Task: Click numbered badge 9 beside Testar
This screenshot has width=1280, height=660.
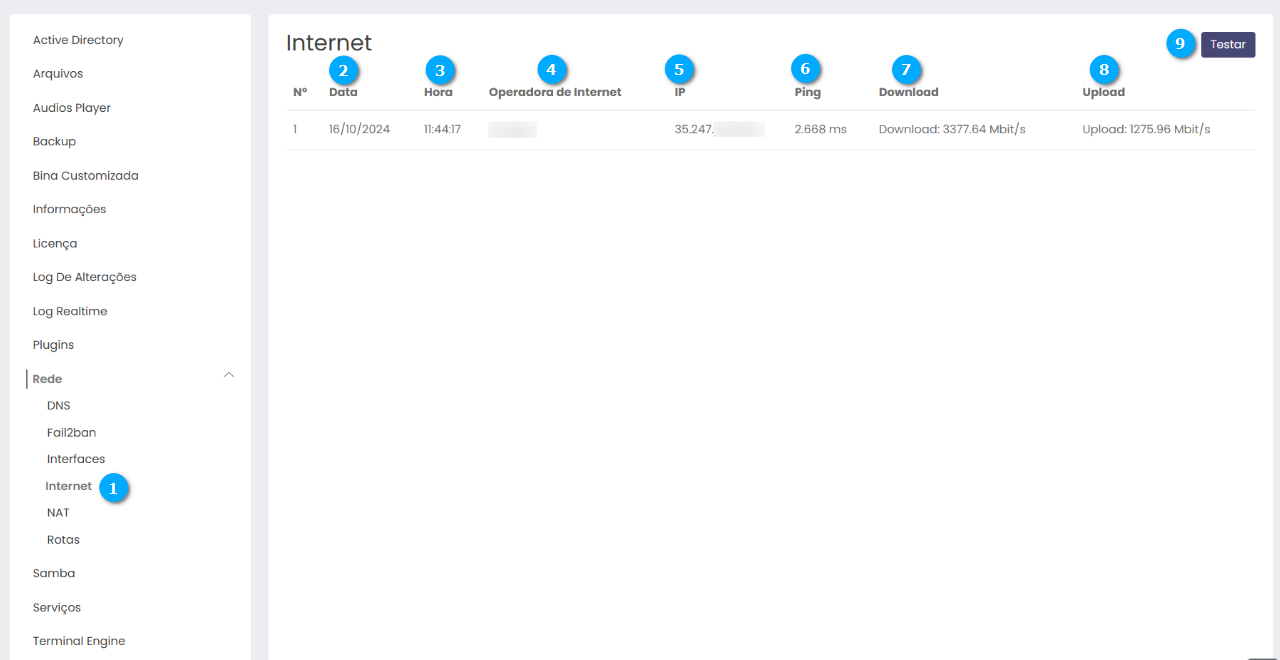Action: [1181, 44]
